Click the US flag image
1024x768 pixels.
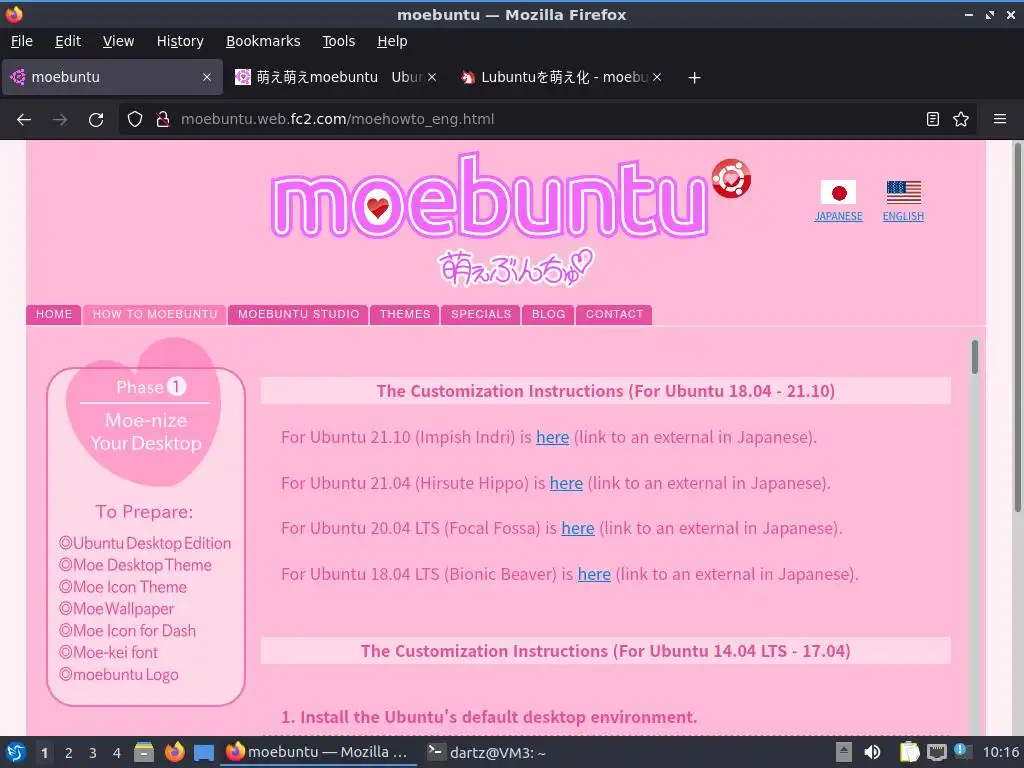tap(904, 193)
